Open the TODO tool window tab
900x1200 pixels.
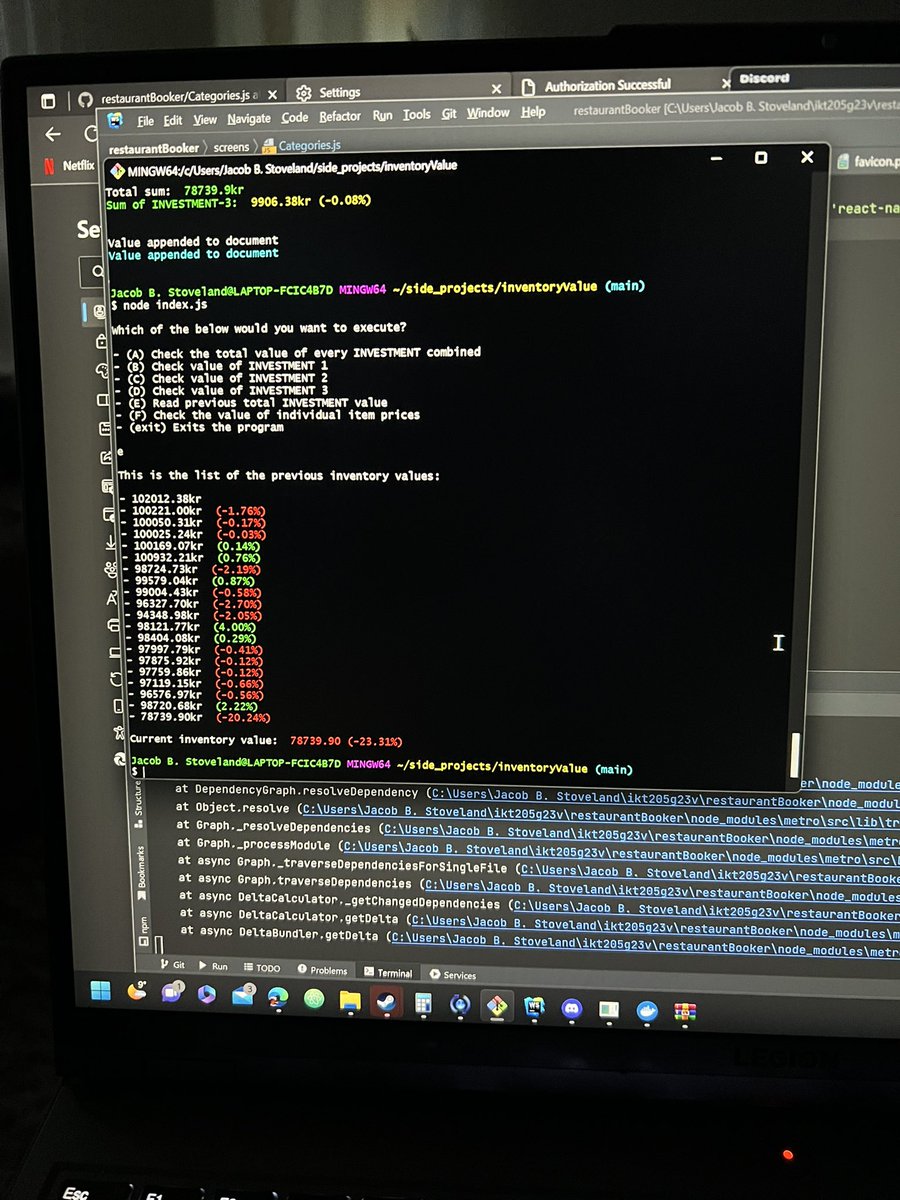click(262, 968)
